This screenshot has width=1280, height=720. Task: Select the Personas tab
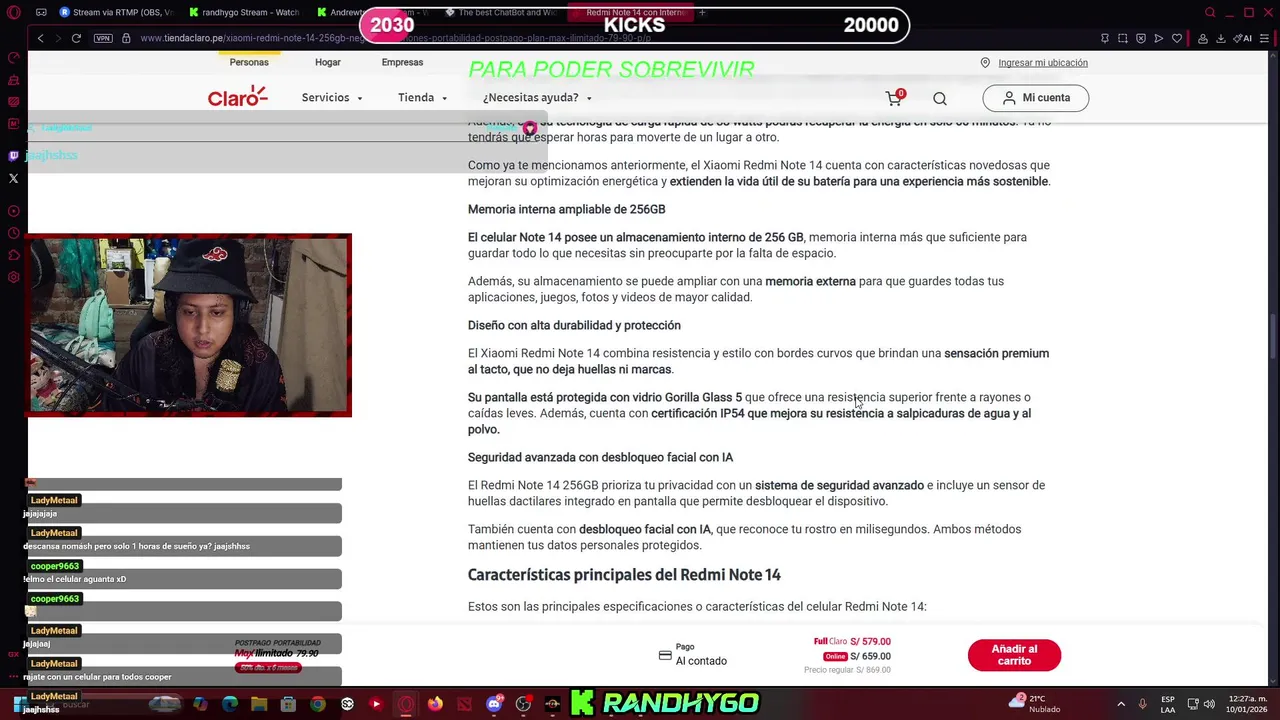click(249, 62)
